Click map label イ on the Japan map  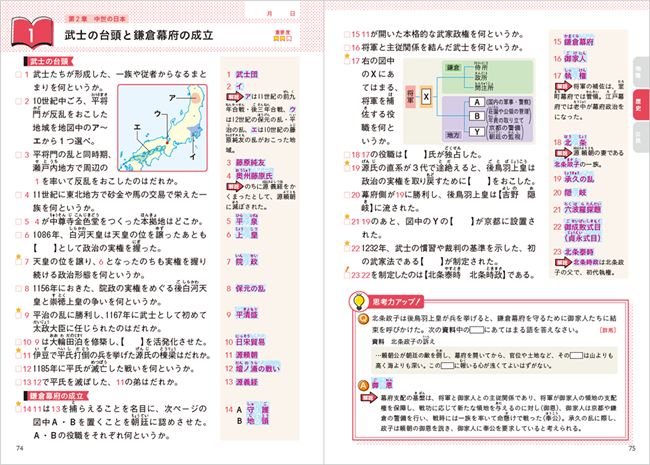[193, 157]
